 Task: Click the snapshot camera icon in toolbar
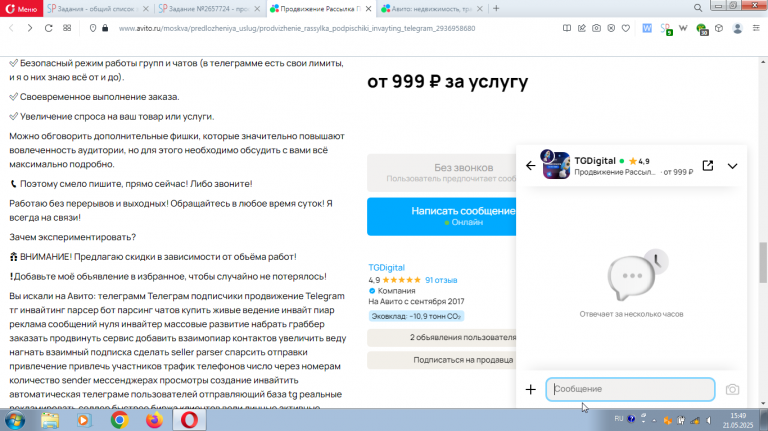tap(596, 28)
